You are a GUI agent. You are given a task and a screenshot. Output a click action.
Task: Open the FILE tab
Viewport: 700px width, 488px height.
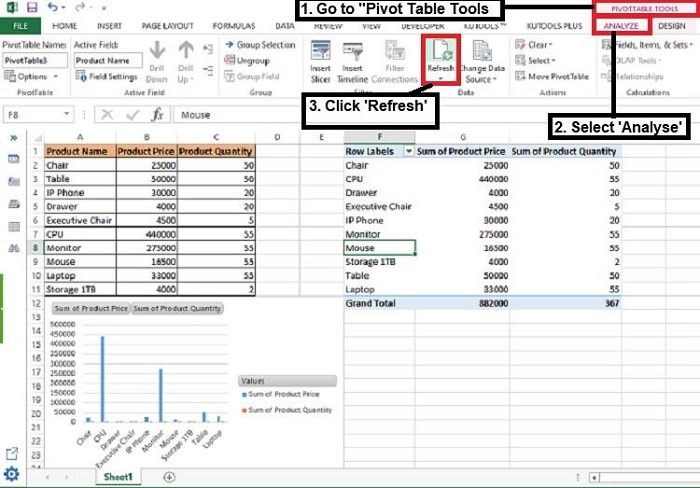click(x=20, y=26)
